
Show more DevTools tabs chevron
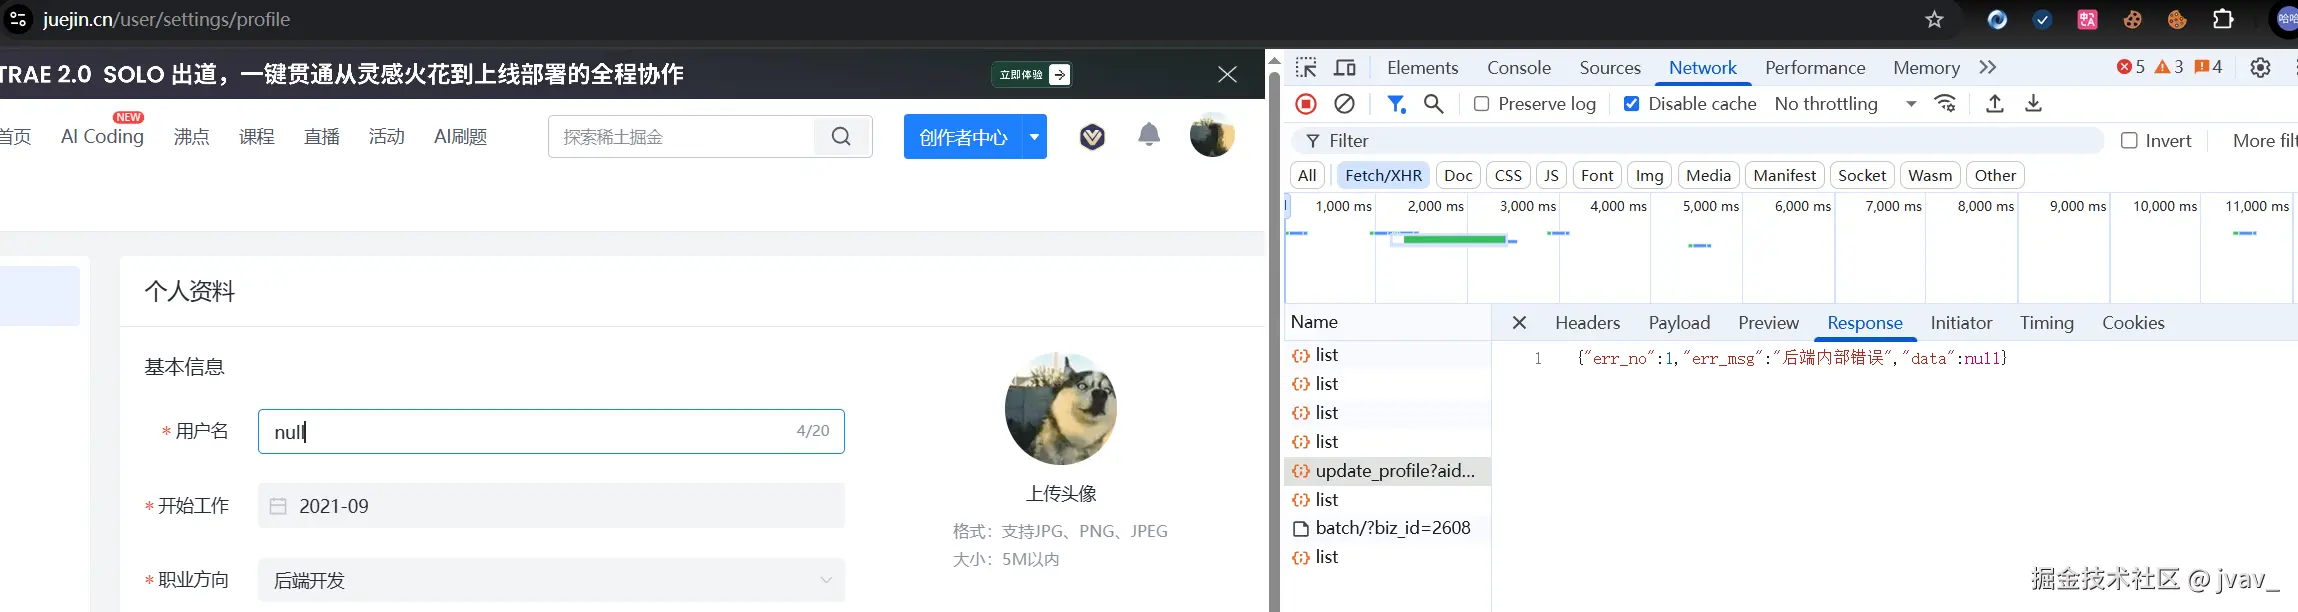1988,68
